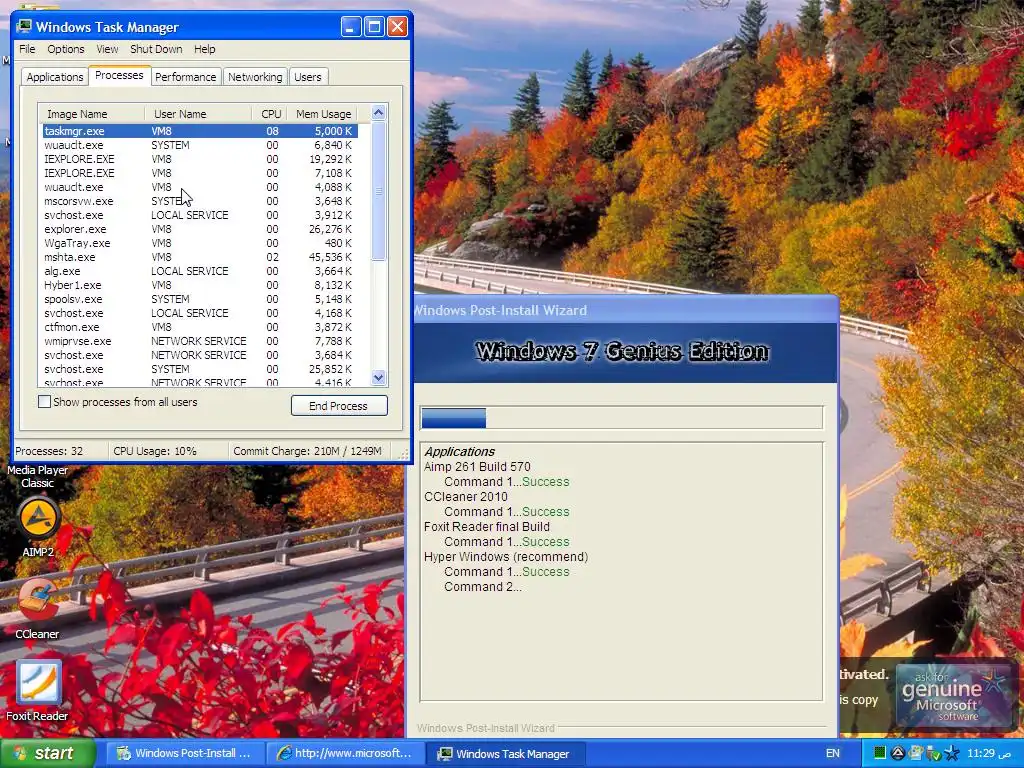Click the Windows Genuine star tray icon
This screenshot has width=1024, height=768.
(x=952, y=753)
